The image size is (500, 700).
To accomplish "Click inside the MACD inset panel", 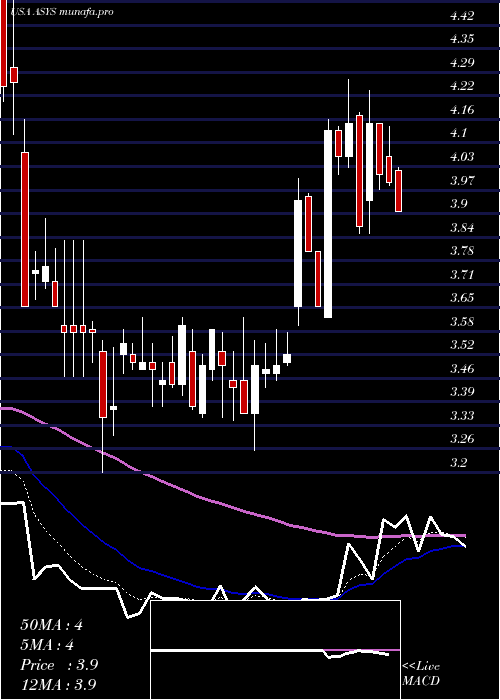I will 275,650.
